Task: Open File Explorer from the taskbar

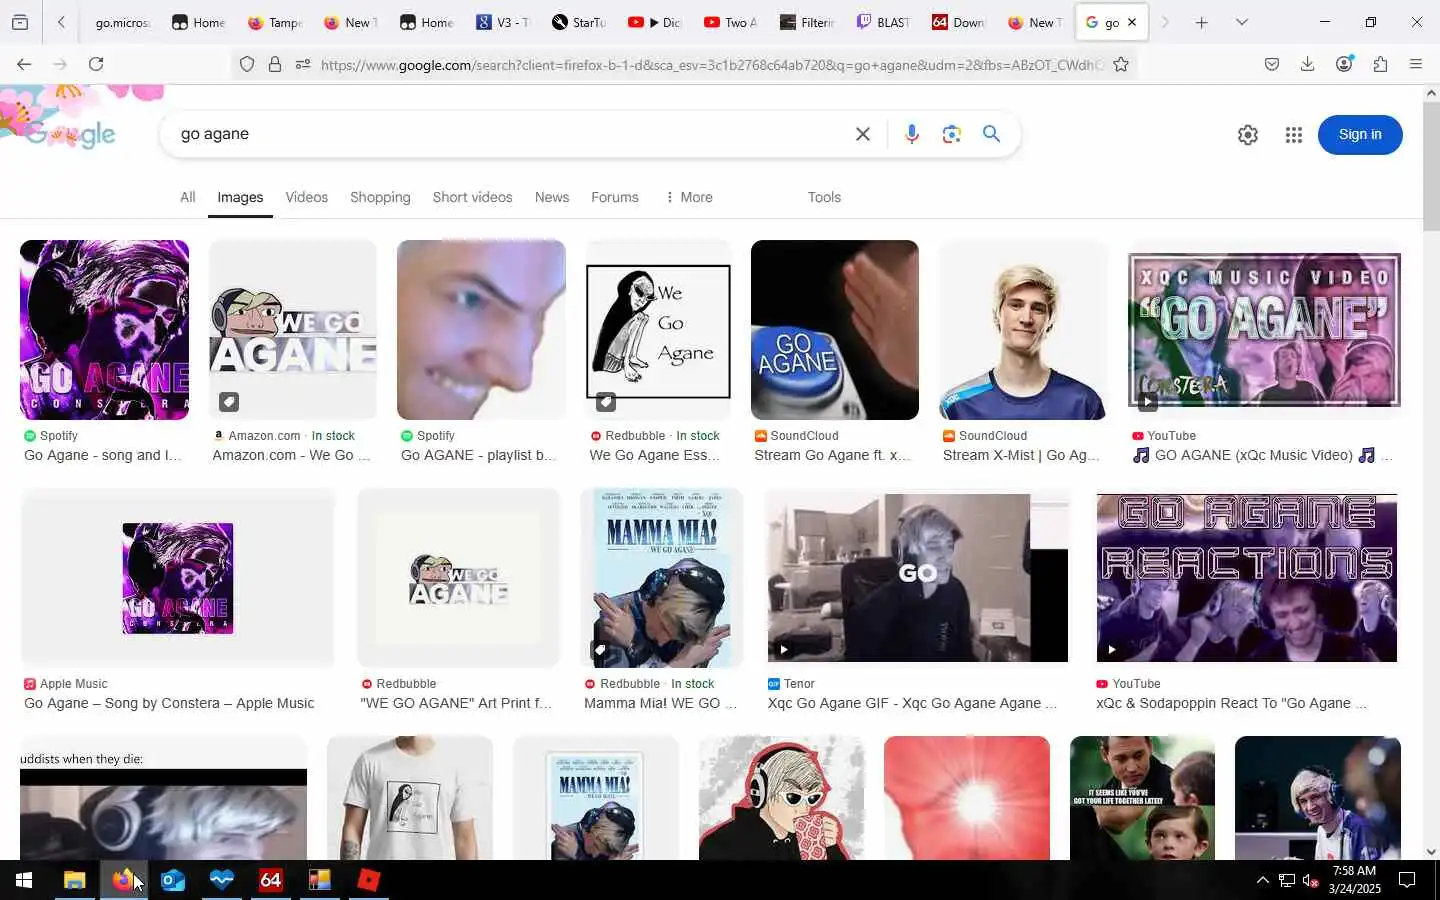Action: coord(74,880)
